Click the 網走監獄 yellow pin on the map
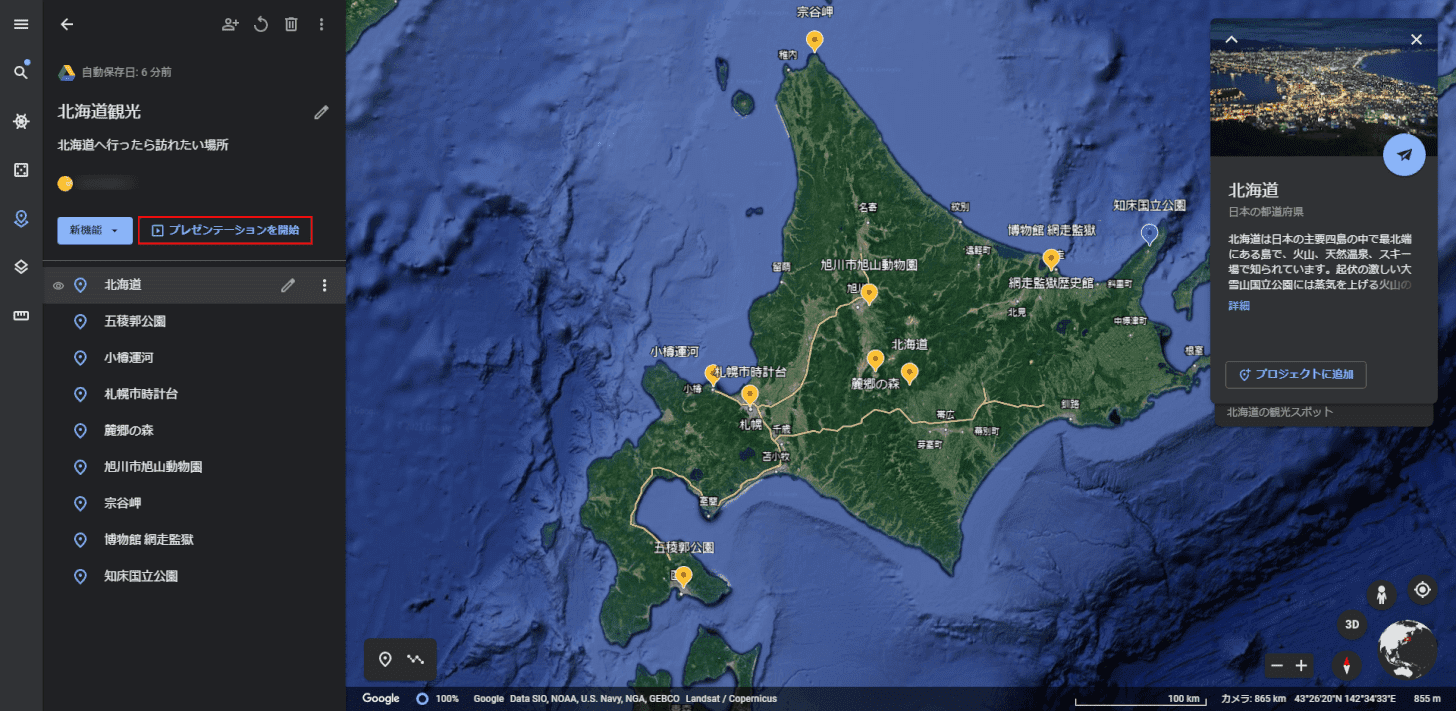Image resolution: width=1456 pixels, height=711 pixels. click(1051, 260)
